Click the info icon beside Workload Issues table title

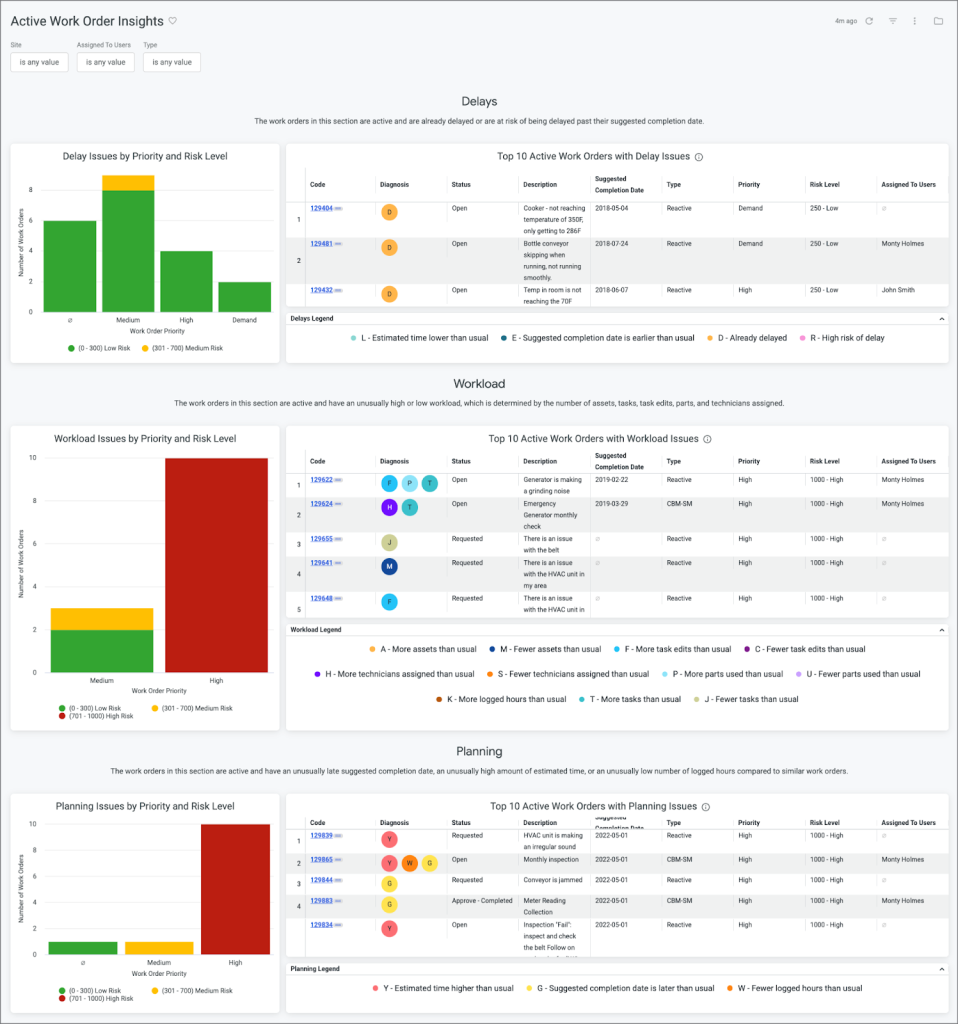707,438
